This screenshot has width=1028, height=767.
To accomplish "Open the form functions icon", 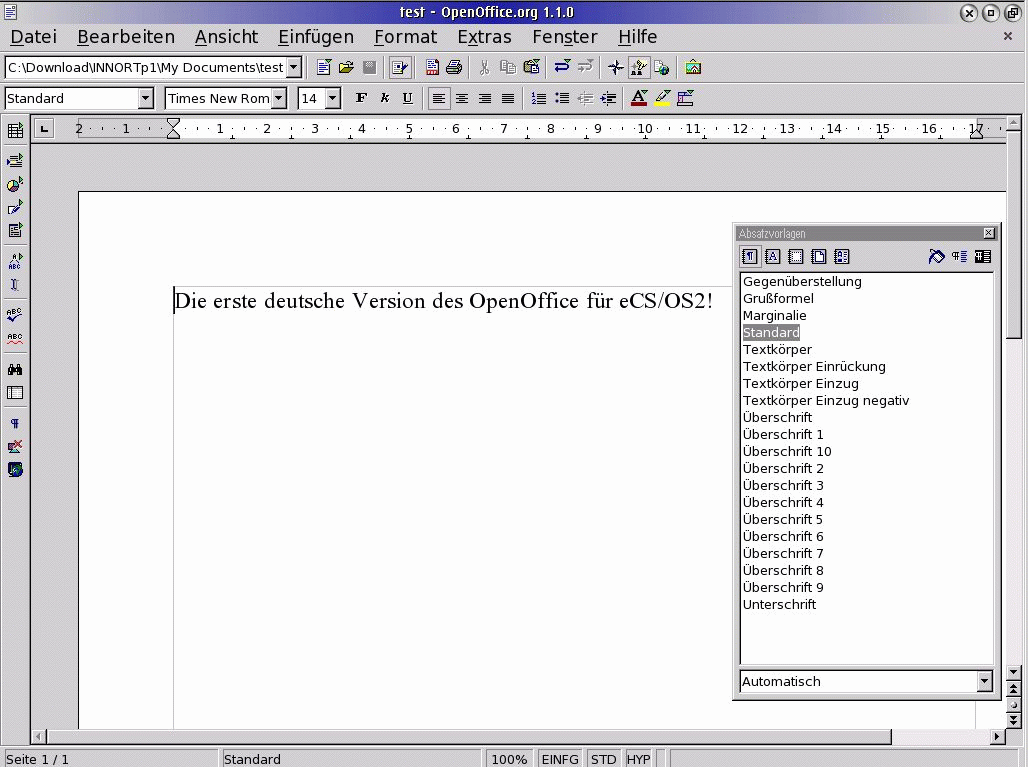I will point(15,231).
